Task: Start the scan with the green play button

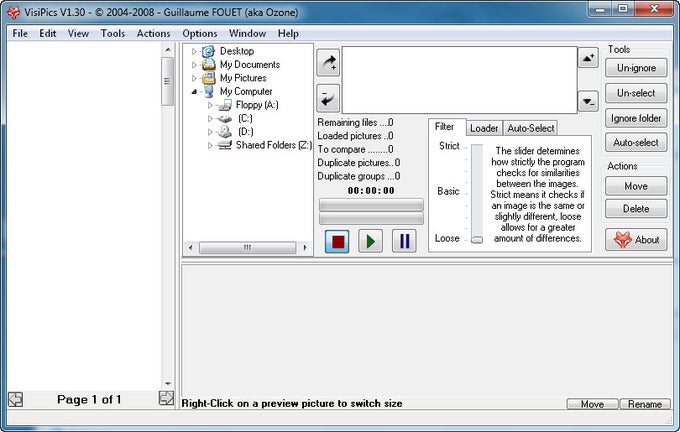Action: [x=370, y=241]
